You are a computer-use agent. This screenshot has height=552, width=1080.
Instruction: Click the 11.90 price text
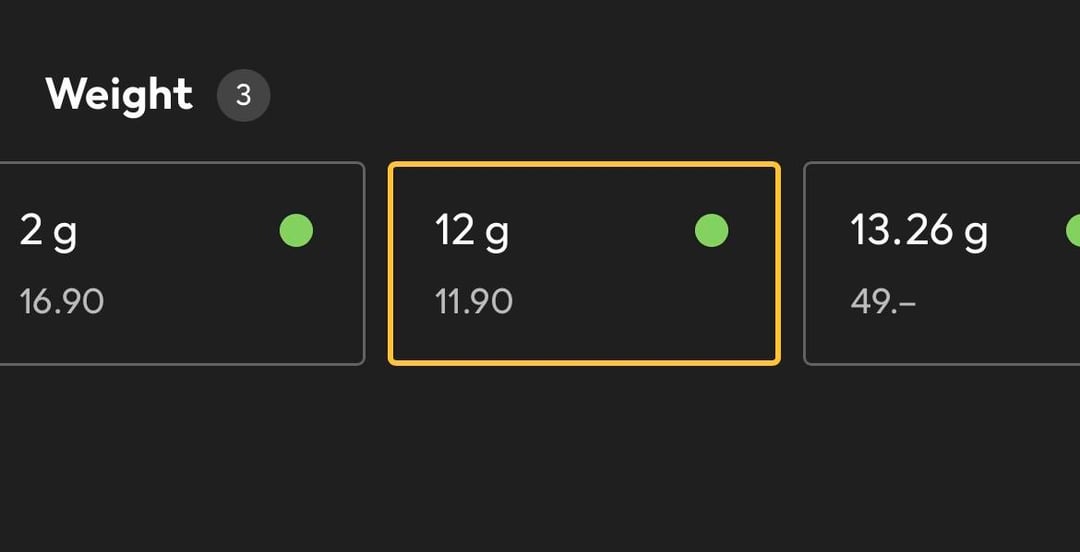474,301
